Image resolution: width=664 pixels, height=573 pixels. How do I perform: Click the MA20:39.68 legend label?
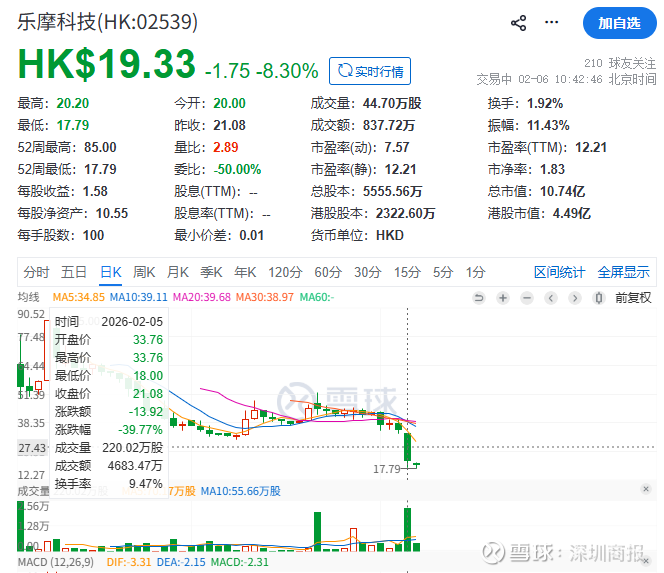[202, 297]
